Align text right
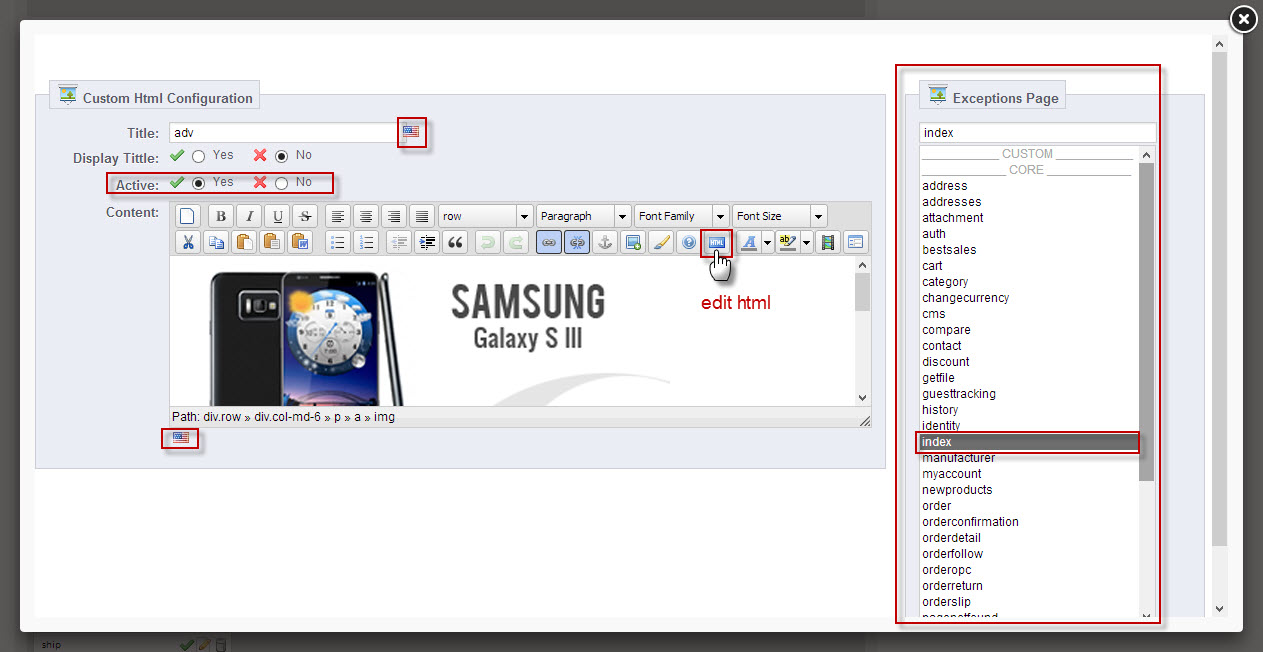Viewport: 1263px width, 652px height. tap(394, 216)
